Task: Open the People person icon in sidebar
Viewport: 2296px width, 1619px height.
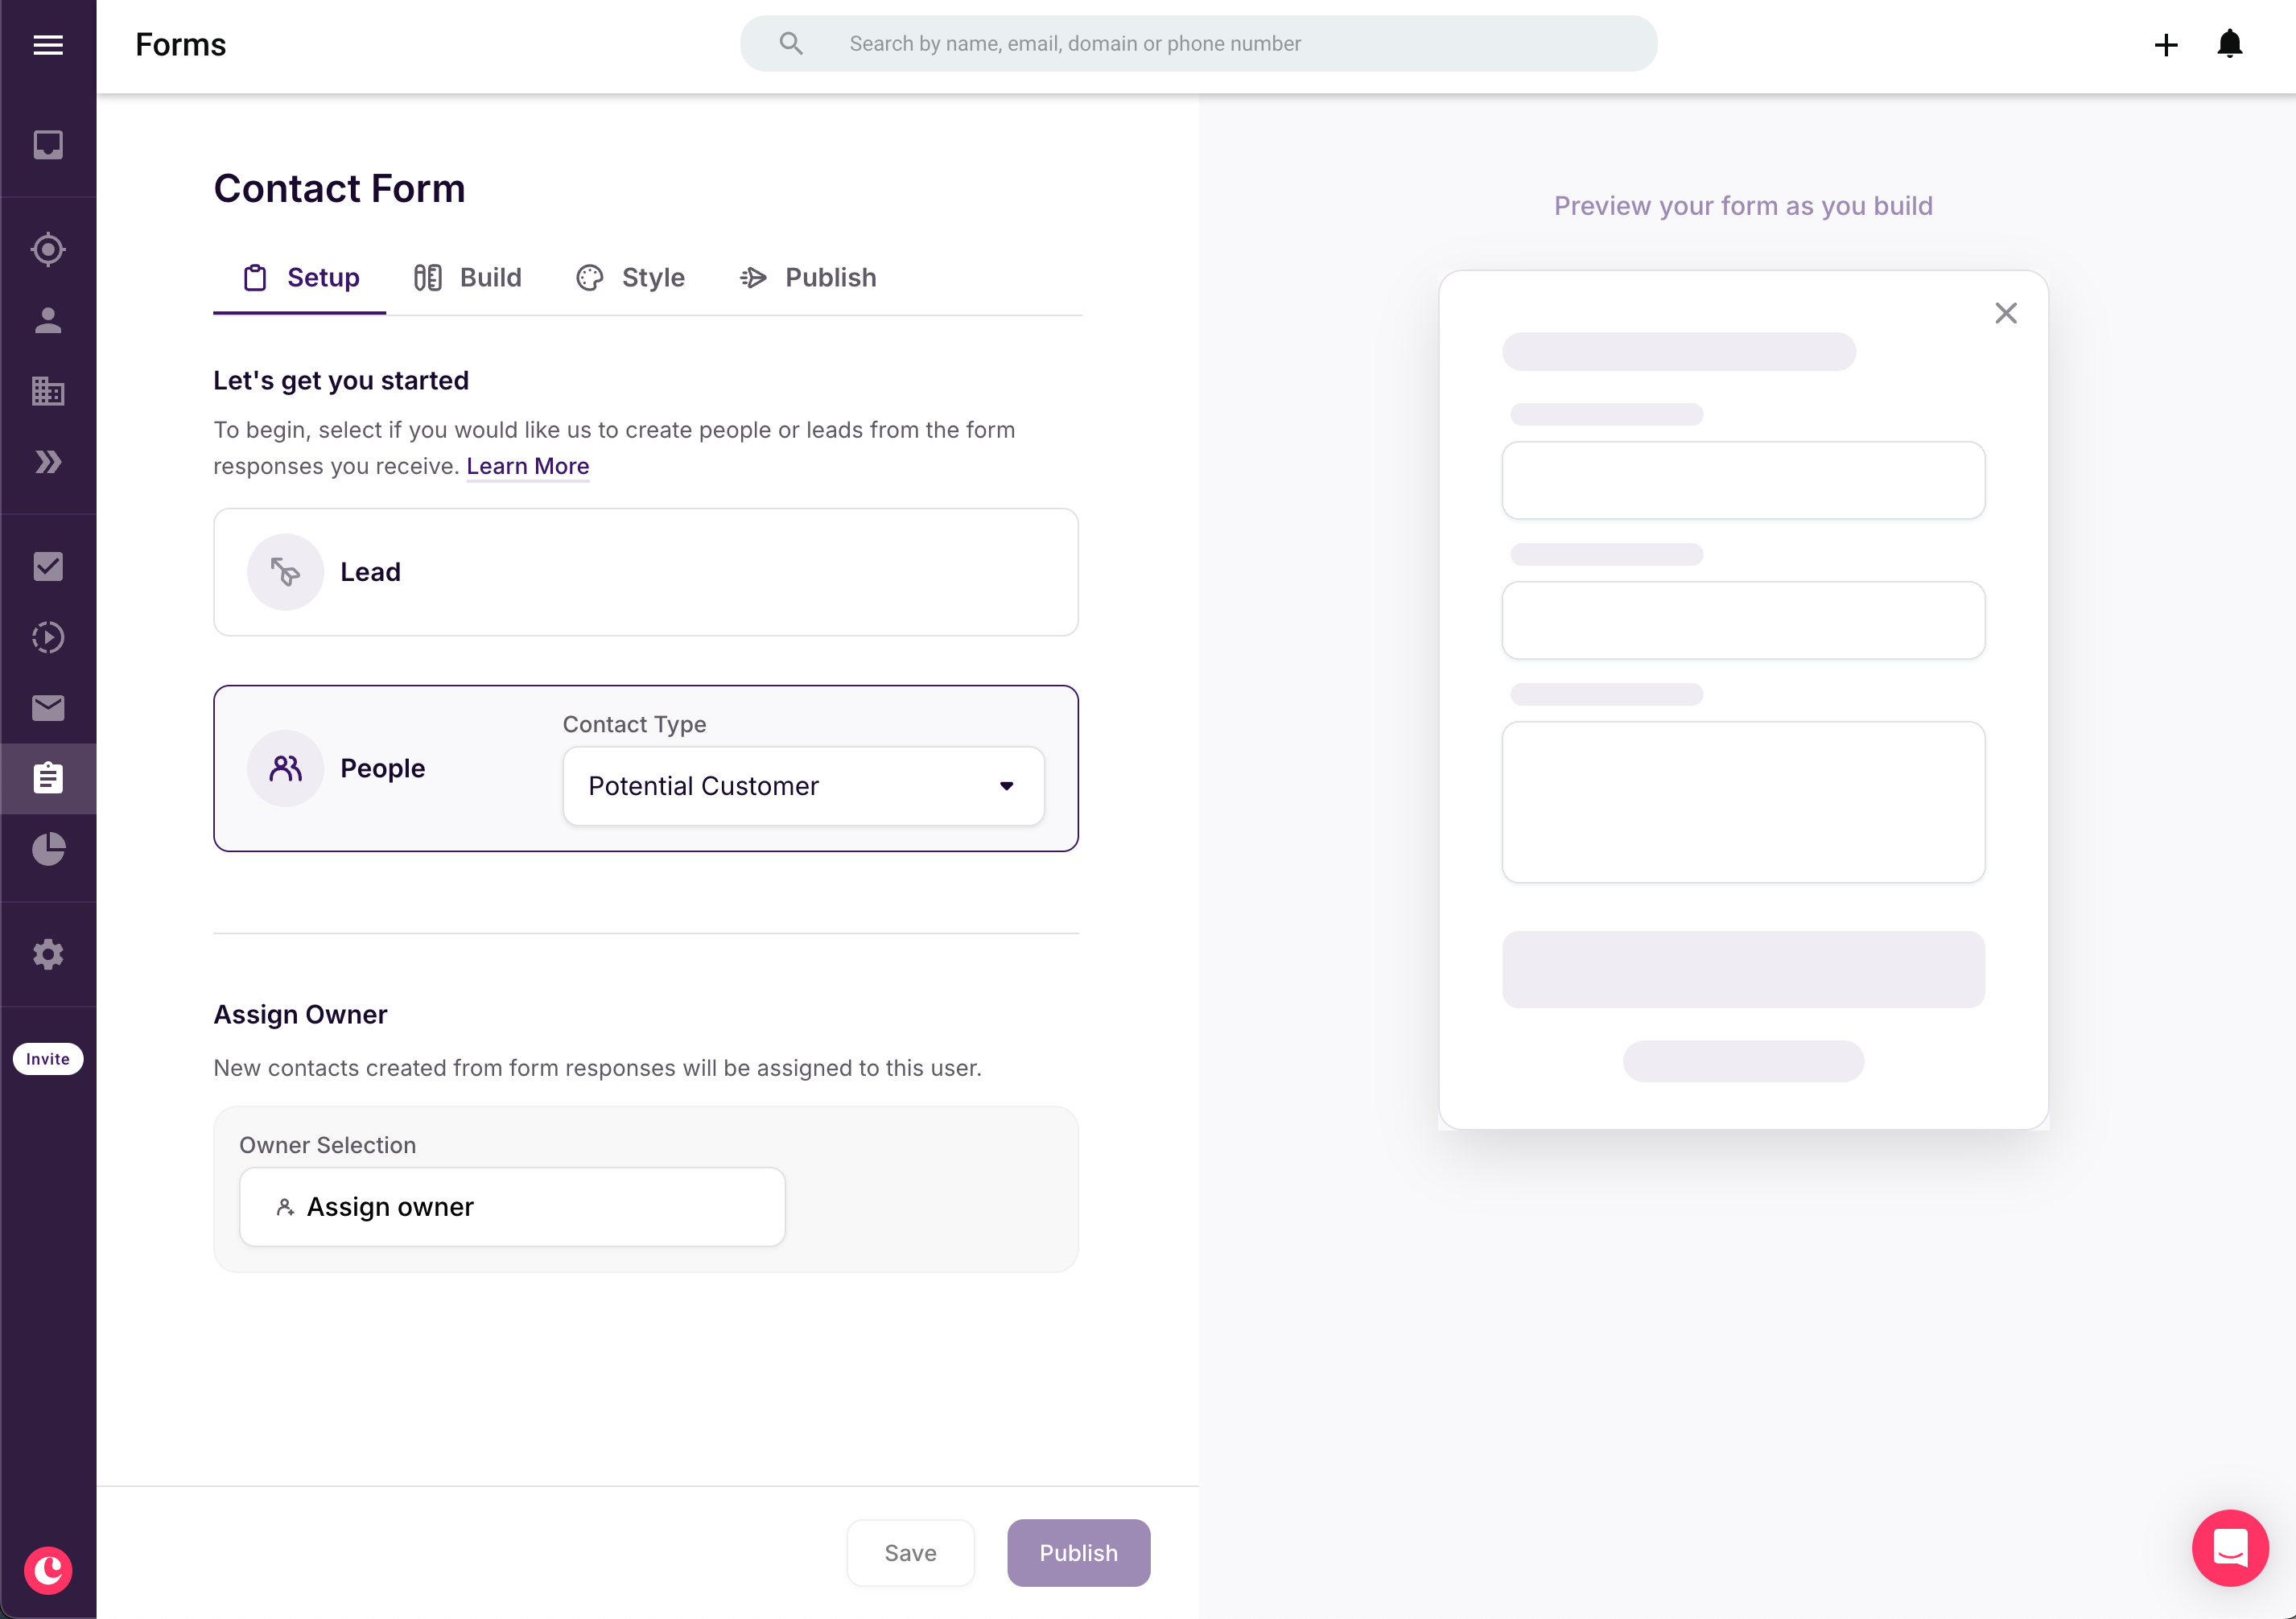Action: pos(48,320)
